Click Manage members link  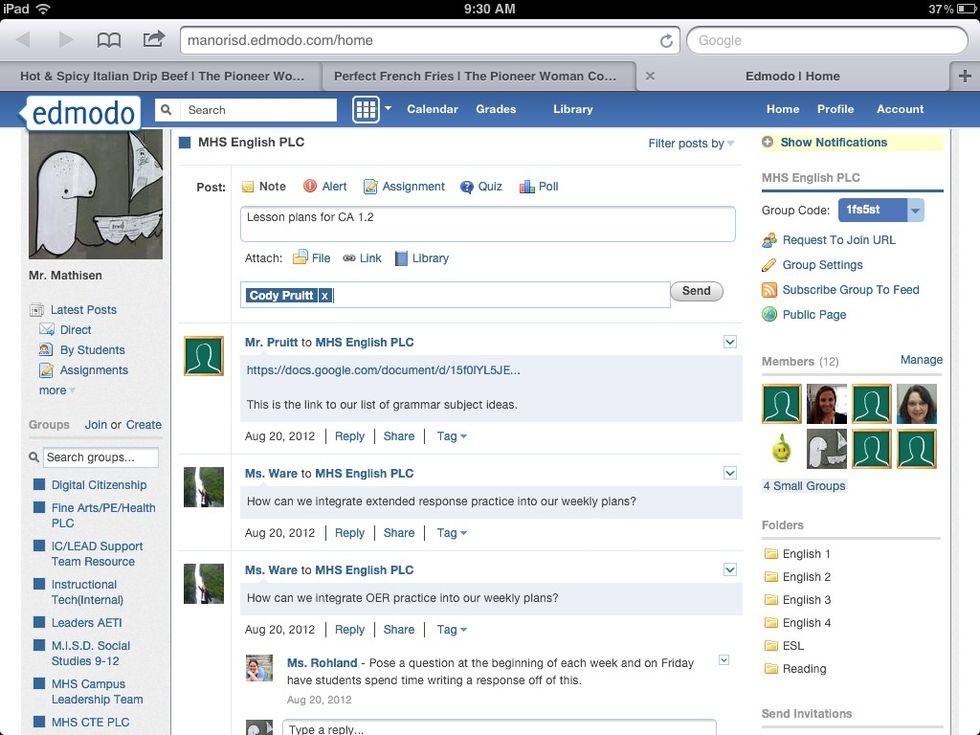[921, 359]
